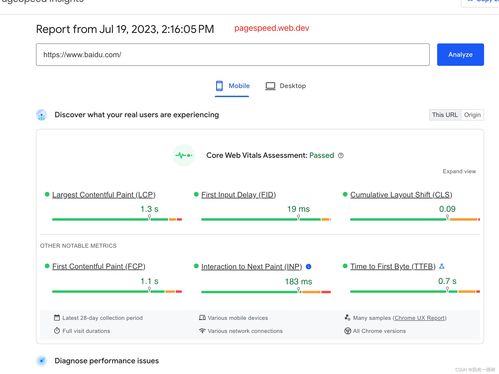Click the CLS value 0.09
This screenshot has width=499, height=374.
pos(447,209)
